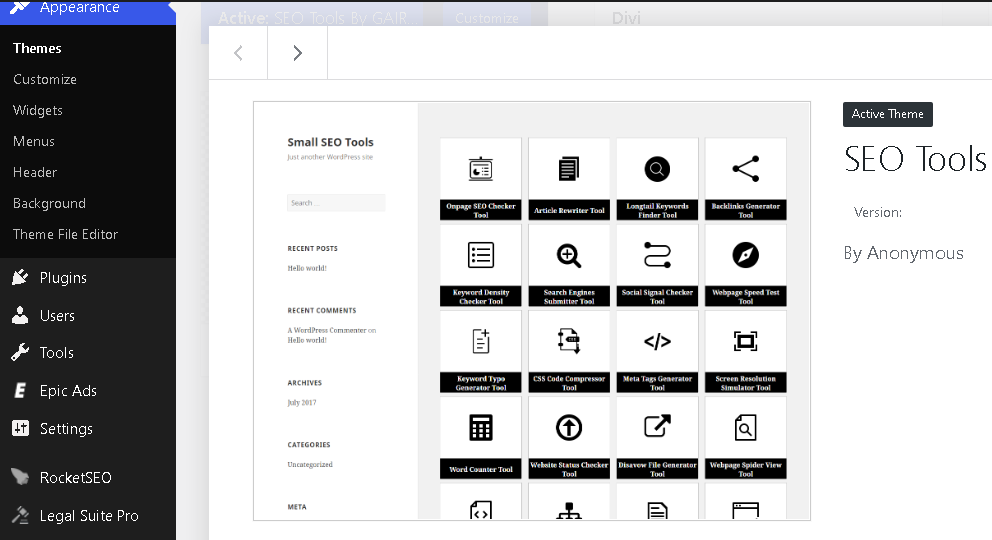Click the Keyword Density Checker list icon
This screenshot has height=540, width=992.
click(481, 255)
